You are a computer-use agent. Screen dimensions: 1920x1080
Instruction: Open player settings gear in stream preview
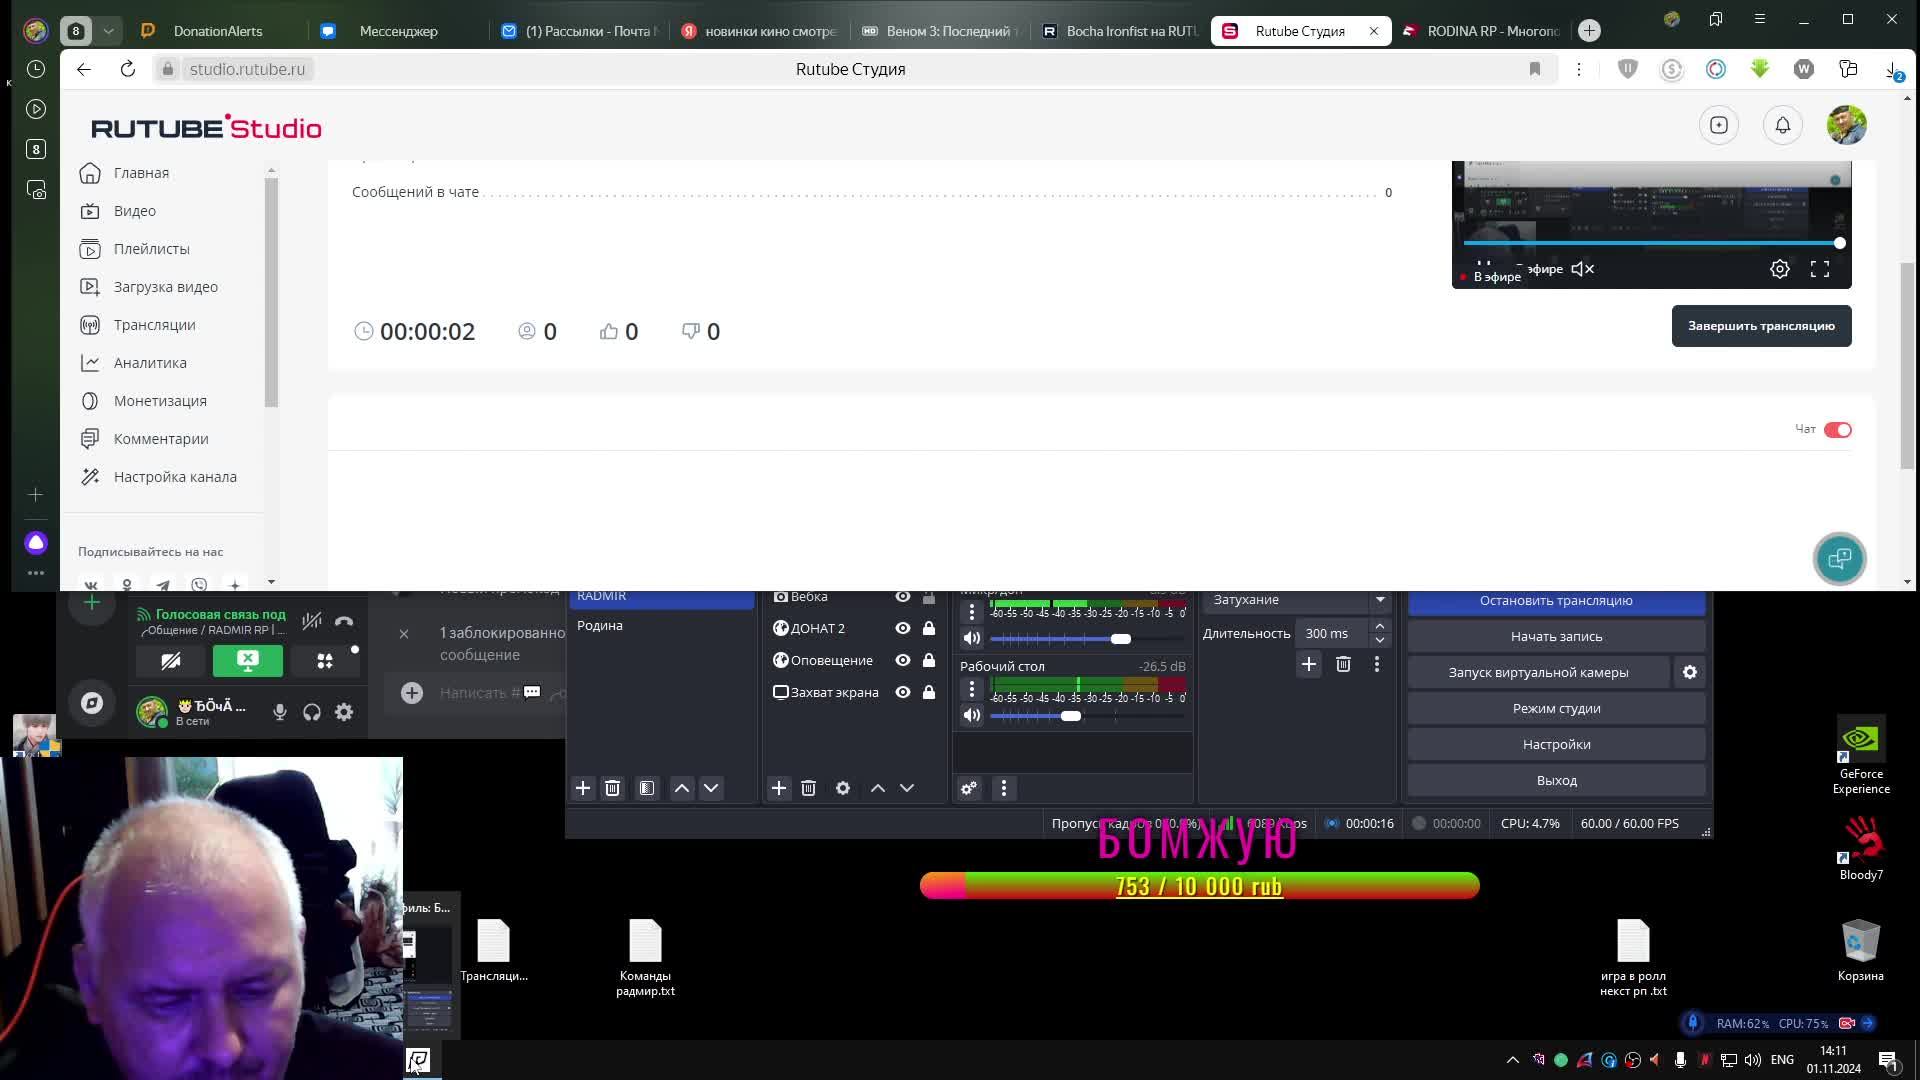(1779, 269)
